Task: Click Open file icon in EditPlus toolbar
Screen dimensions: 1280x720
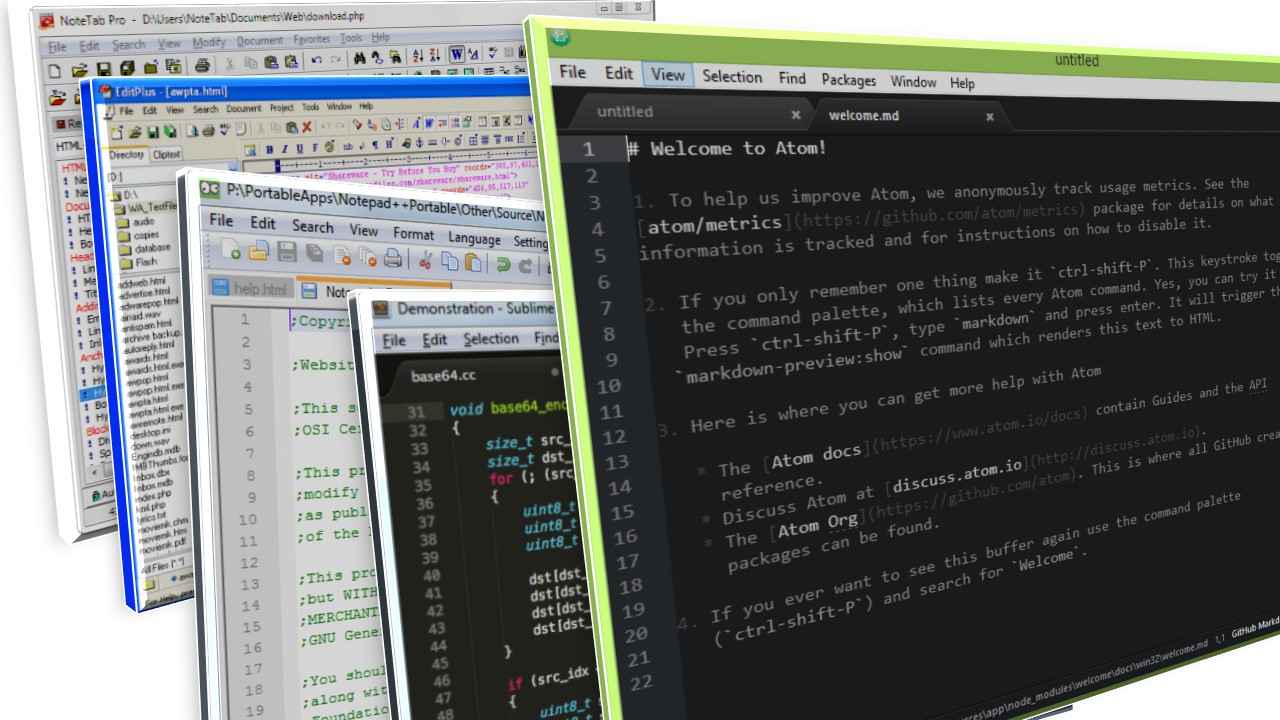Action: pyautogui.click(x=136, y=132)
